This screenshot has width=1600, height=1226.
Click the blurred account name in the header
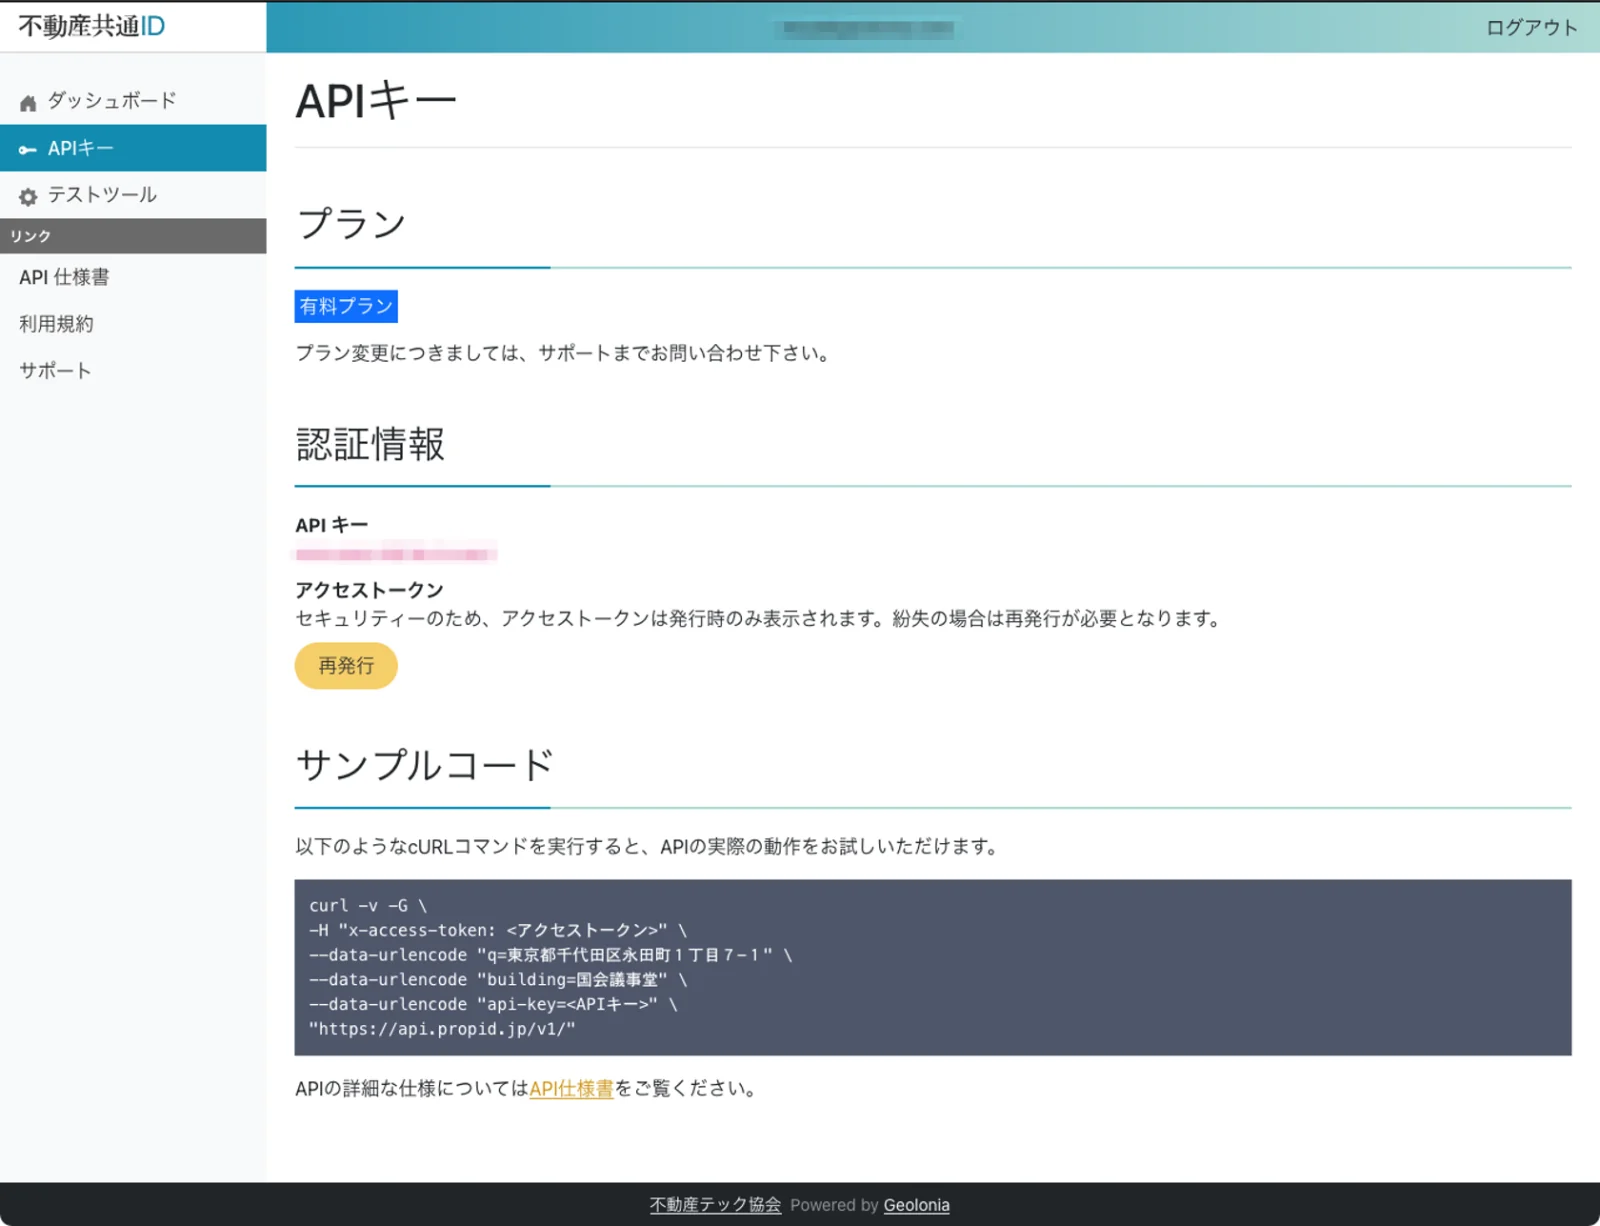[866, 29]
